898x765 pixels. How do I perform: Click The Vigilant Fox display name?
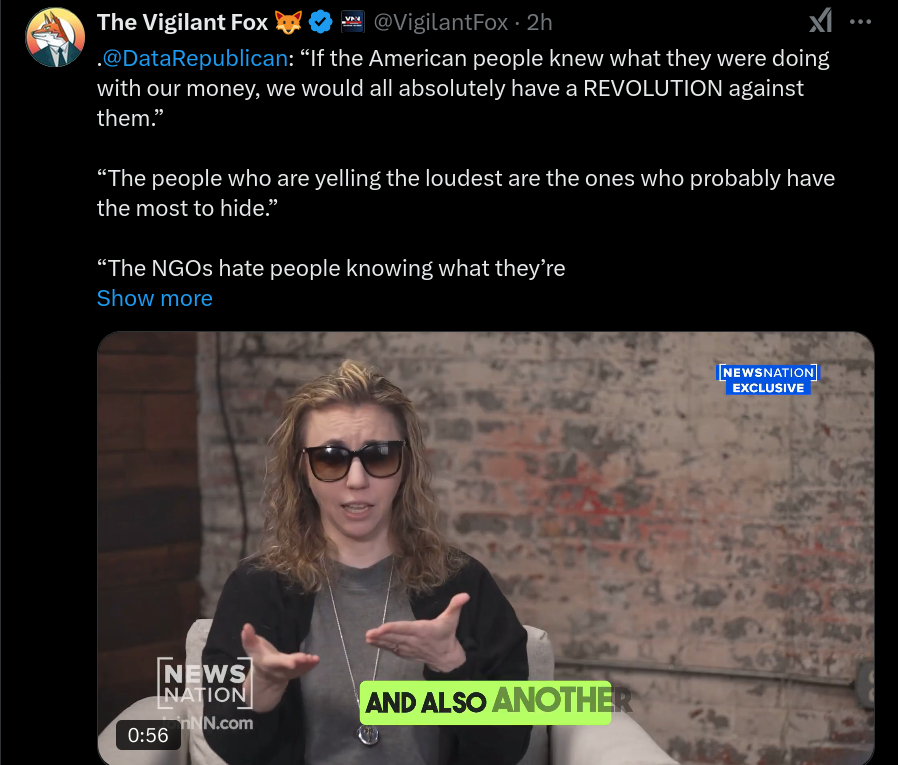coord(182,22)
